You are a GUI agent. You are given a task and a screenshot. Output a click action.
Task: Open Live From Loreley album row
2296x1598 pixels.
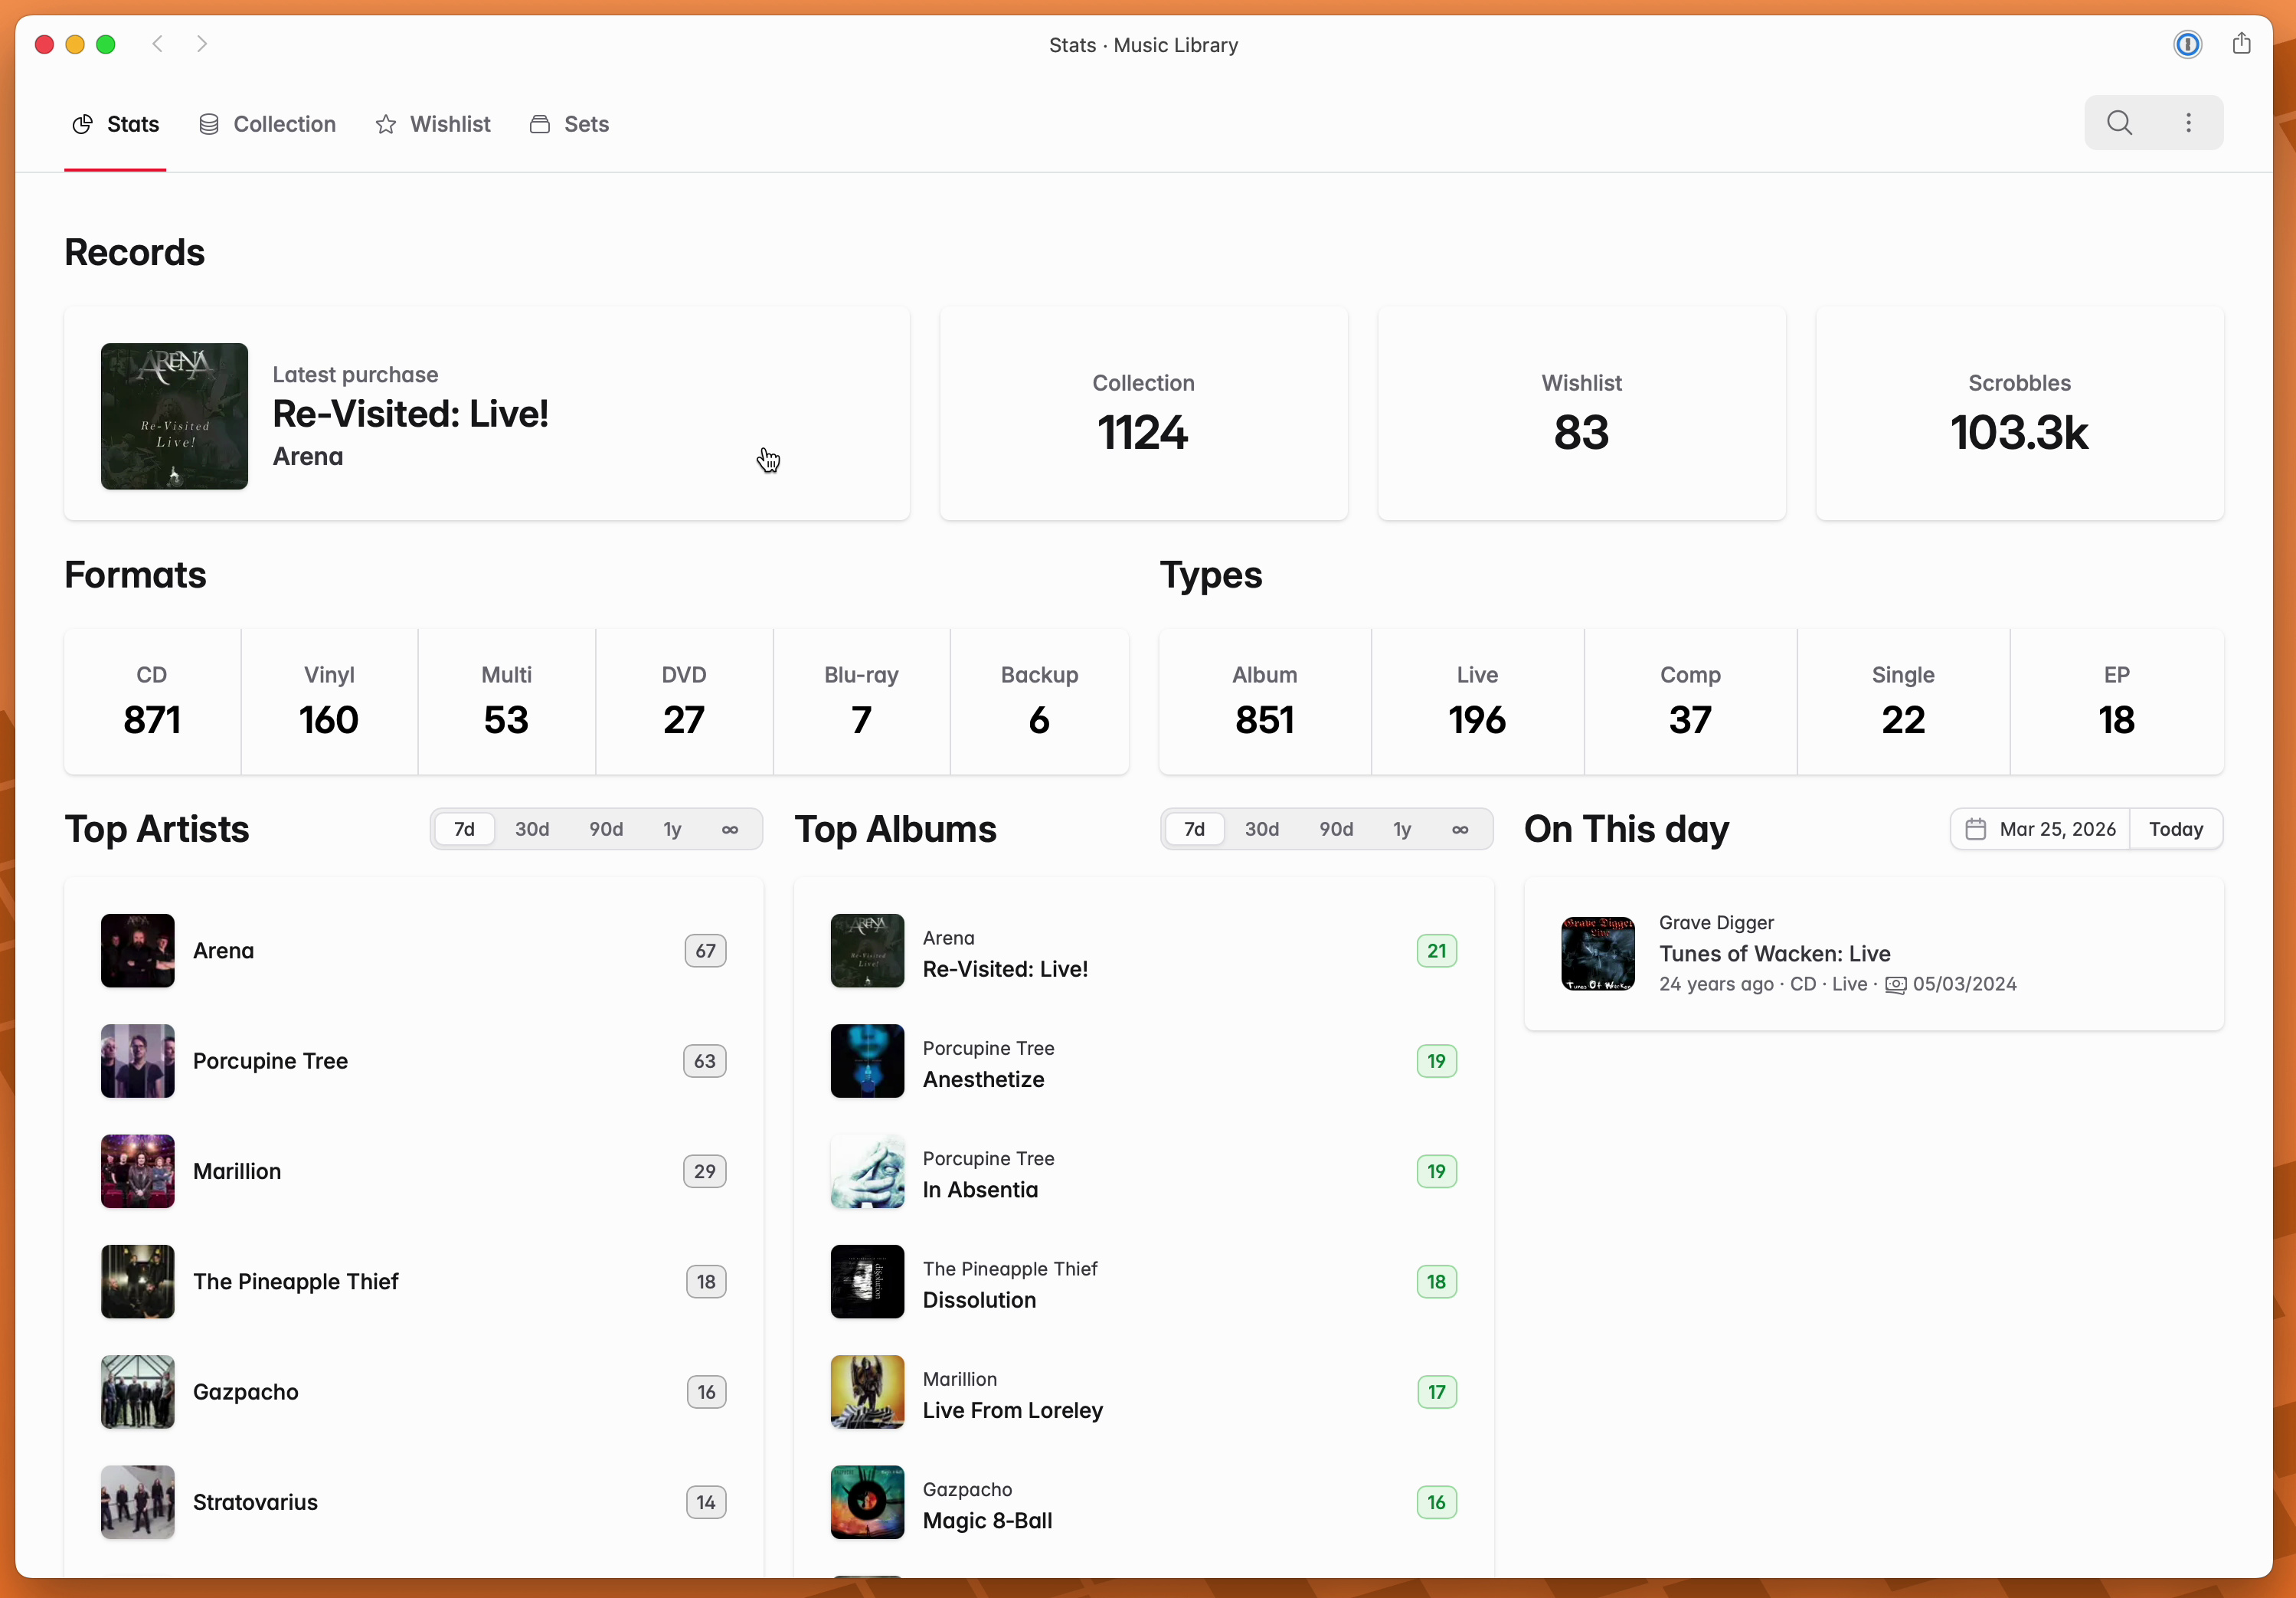(1143, 1392)
